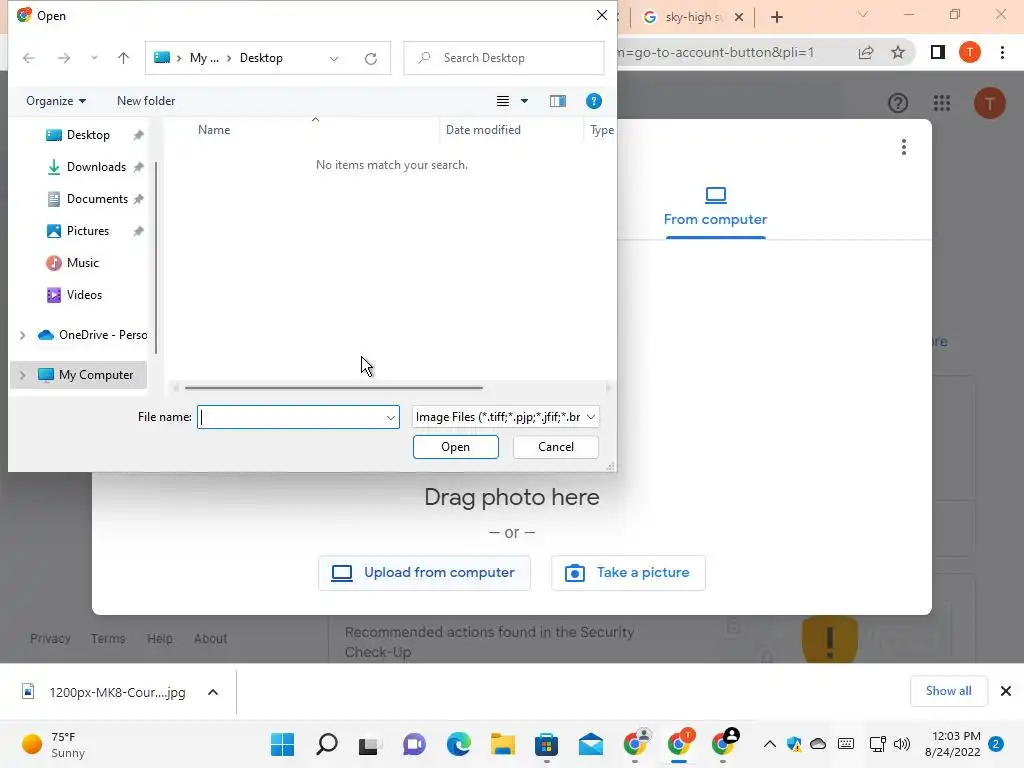Open Windows Start menu
Image resolution: width=1024 pixels, height=768 pixels.
pyautogui.click(x=282, y=744)
